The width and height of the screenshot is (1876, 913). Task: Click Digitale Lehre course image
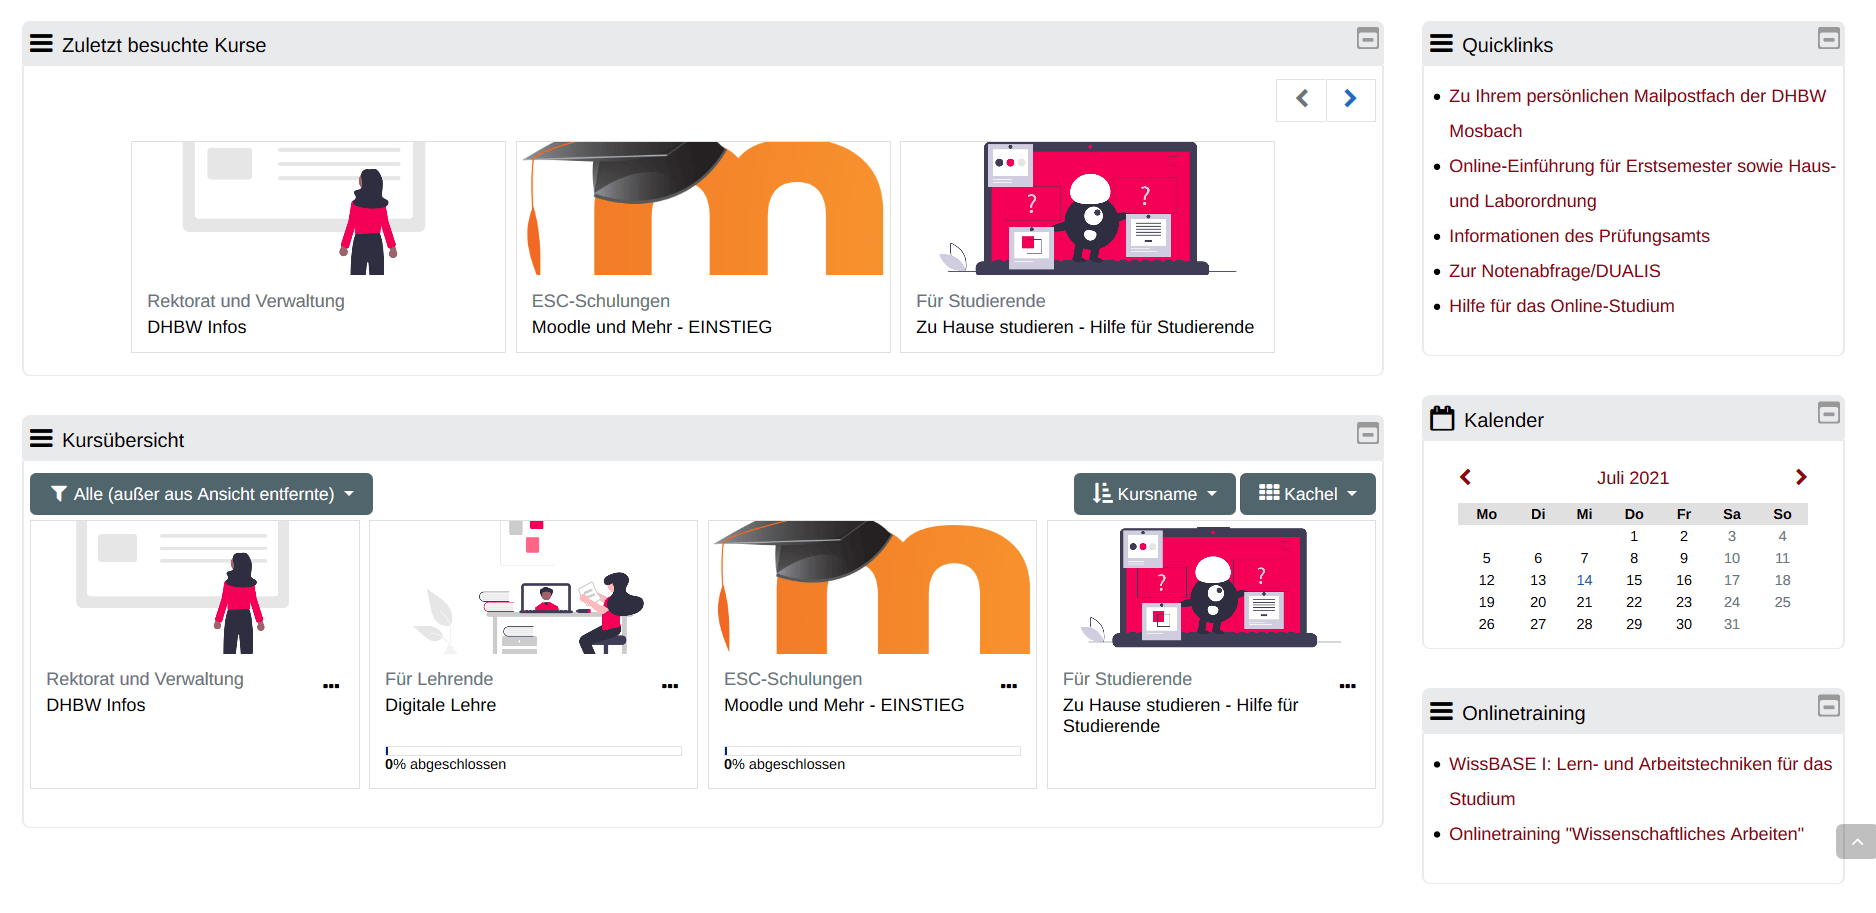(x=533, y=587)
